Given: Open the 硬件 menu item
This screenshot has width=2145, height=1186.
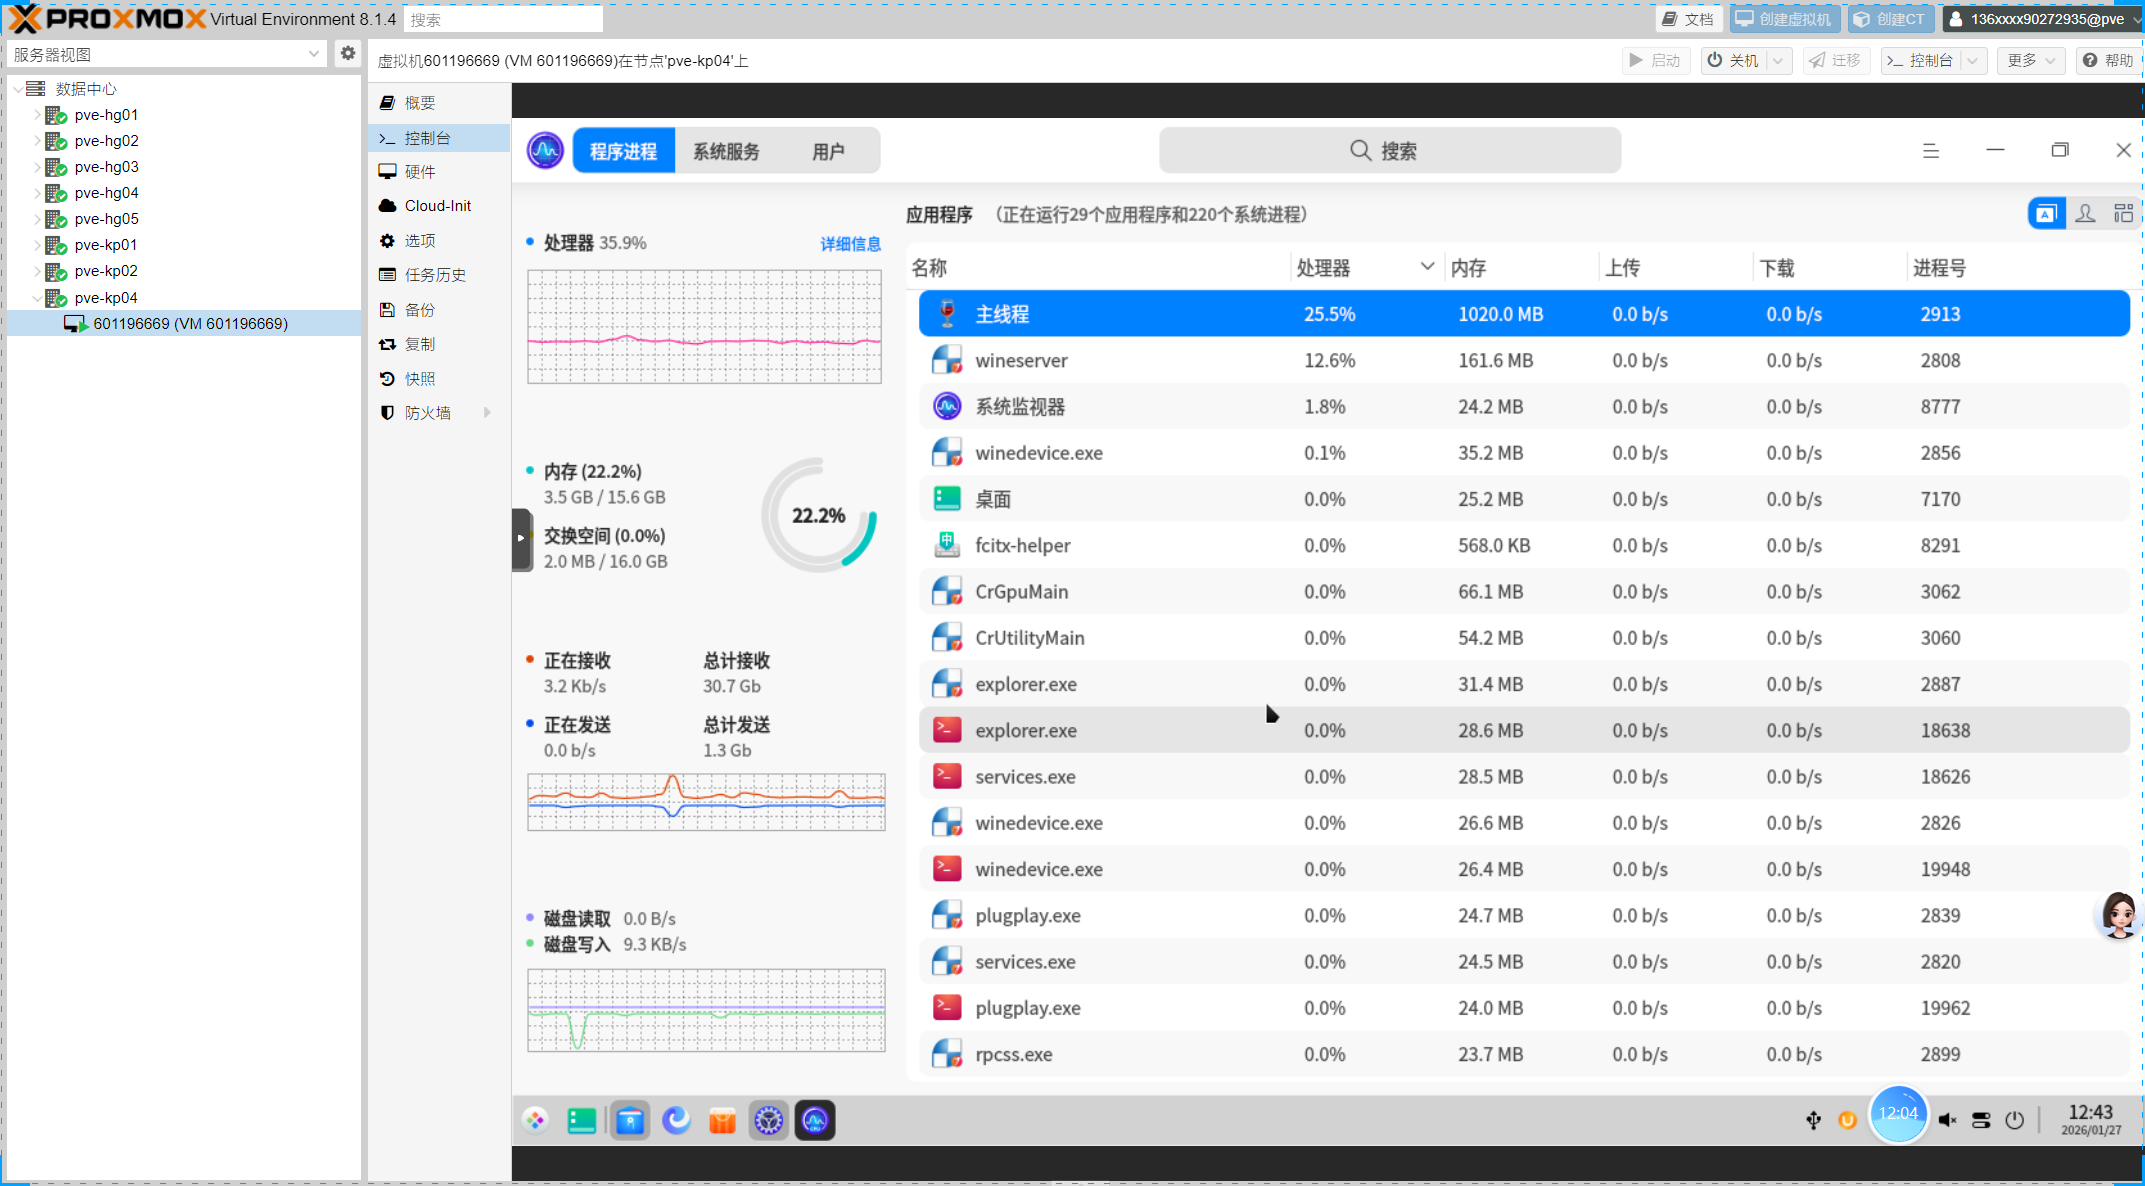Looking at the screenshot, I should [x=438, y=172].
